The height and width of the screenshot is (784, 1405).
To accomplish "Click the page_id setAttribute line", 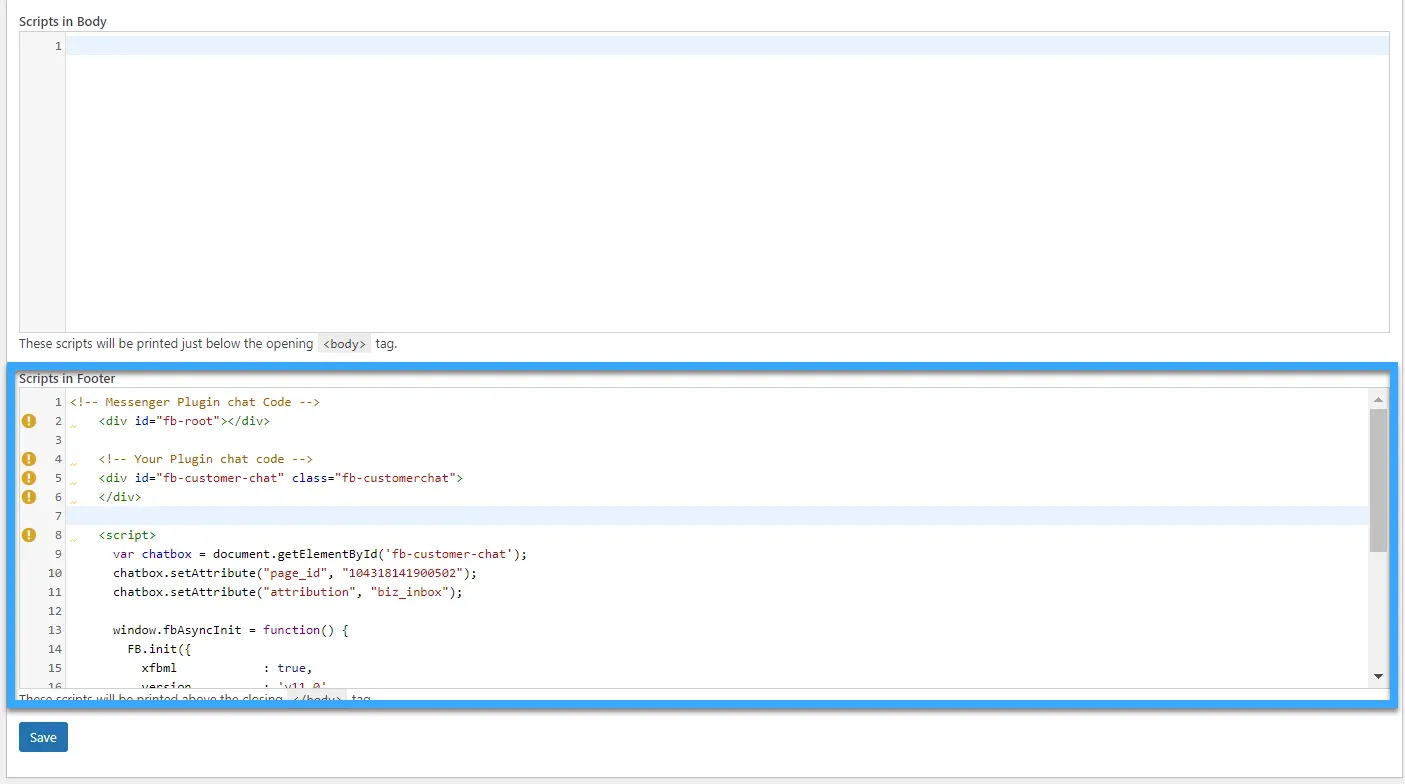I will (x=295, y=573).
